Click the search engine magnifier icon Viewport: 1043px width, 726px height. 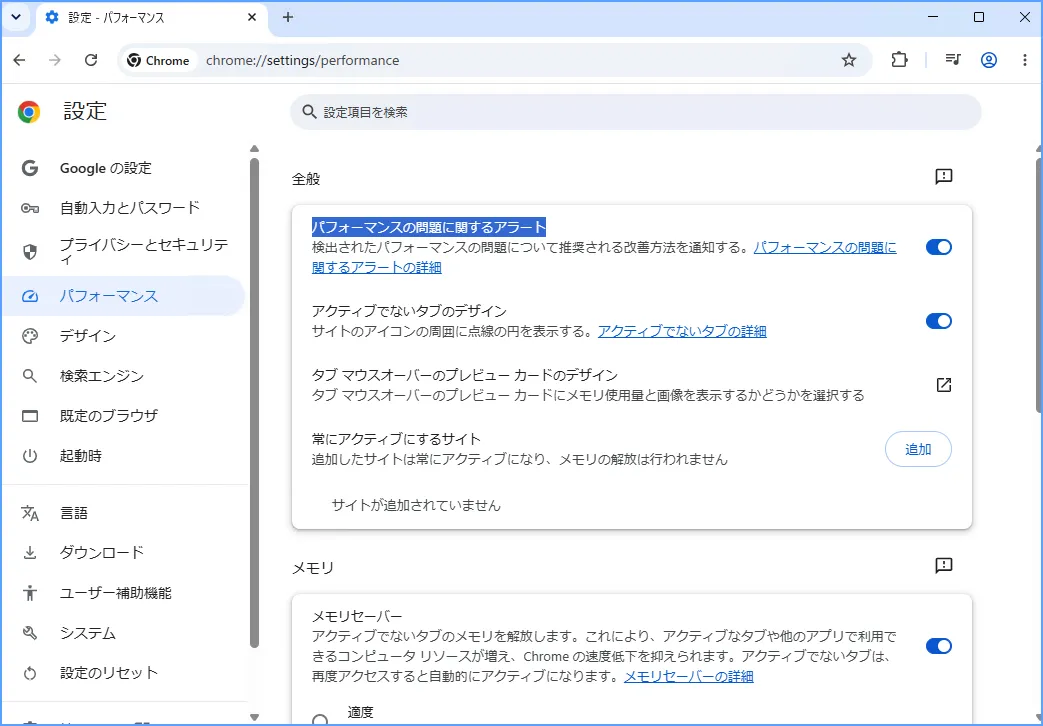click(30, 376)
